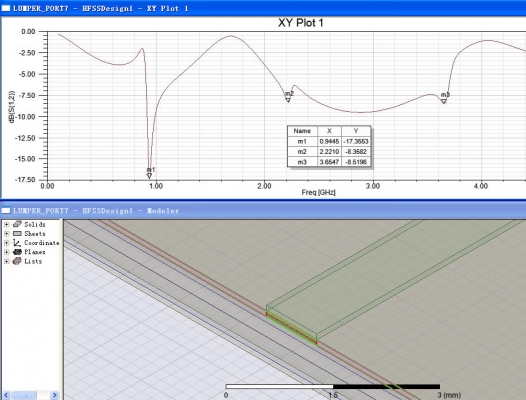Expand the Solids tree node
526x400 pixels.
pyautogui.click(x=6, y=224)
